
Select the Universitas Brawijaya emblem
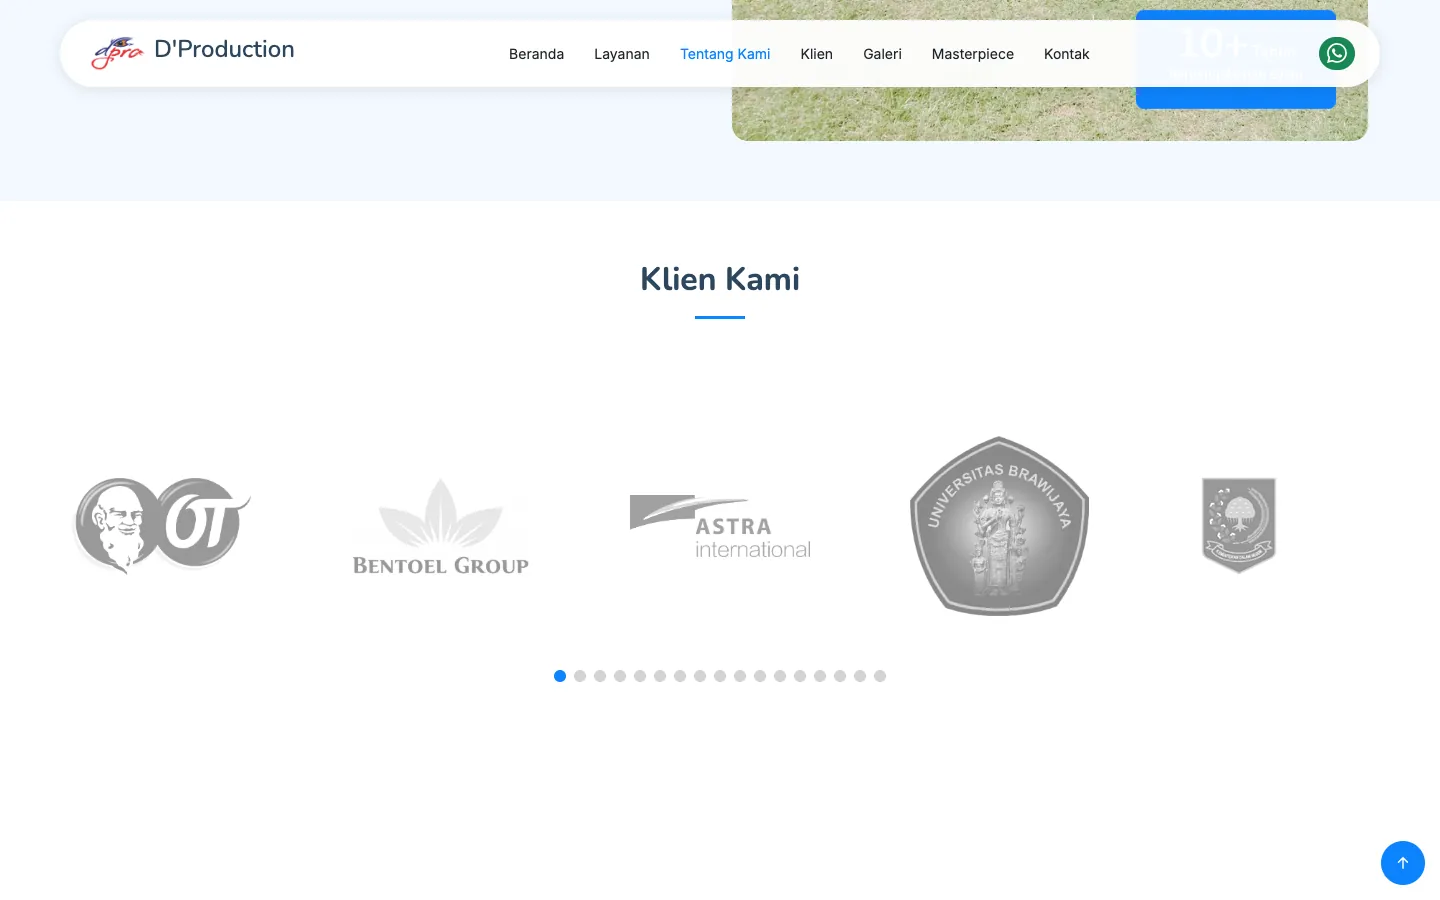pos(999,526)
